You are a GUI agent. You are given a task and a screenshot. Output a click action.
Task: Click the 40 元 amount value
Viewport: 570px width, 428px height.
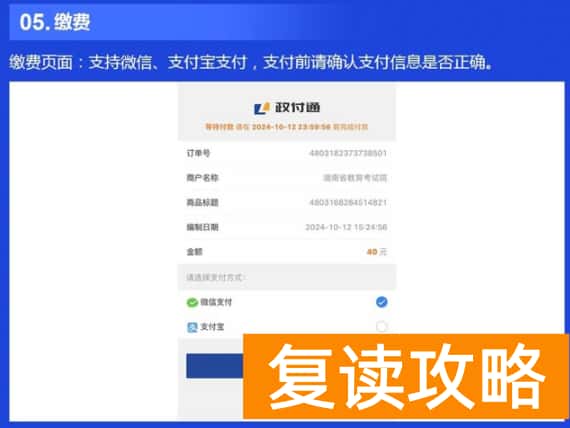click(377, 252)
